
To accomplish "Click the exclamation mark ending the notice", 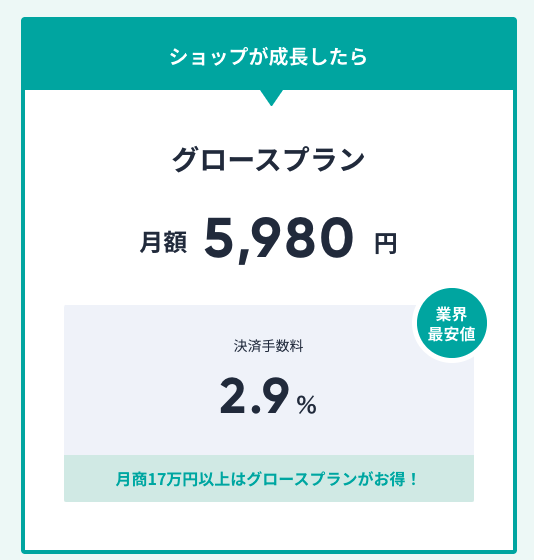I will coord(414,479).
